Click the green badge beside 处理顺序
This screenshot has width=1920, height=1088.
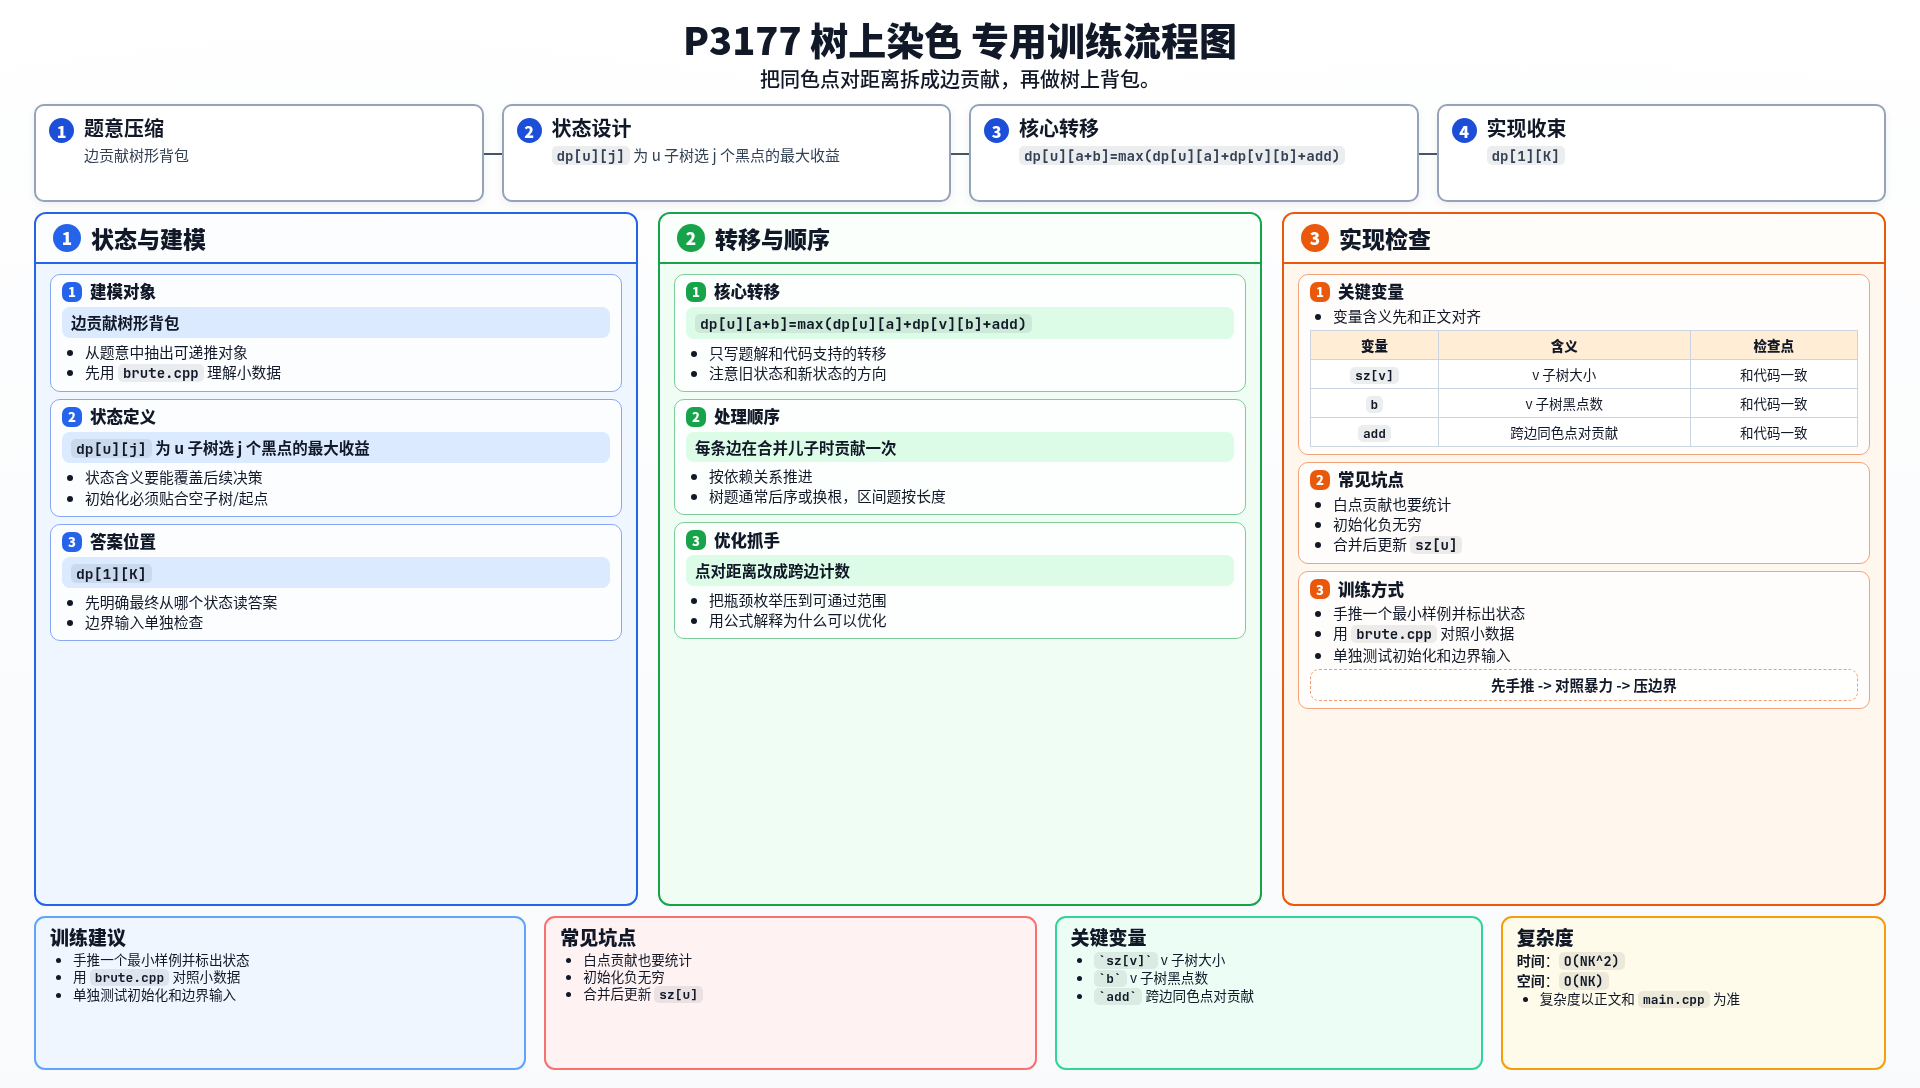pos(696,417)
